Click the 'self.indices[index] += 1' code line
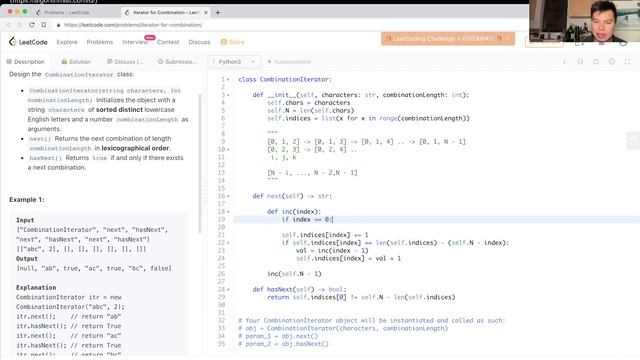Image resolution: width=640 pixels, height=360 pixels. point(325,235)
